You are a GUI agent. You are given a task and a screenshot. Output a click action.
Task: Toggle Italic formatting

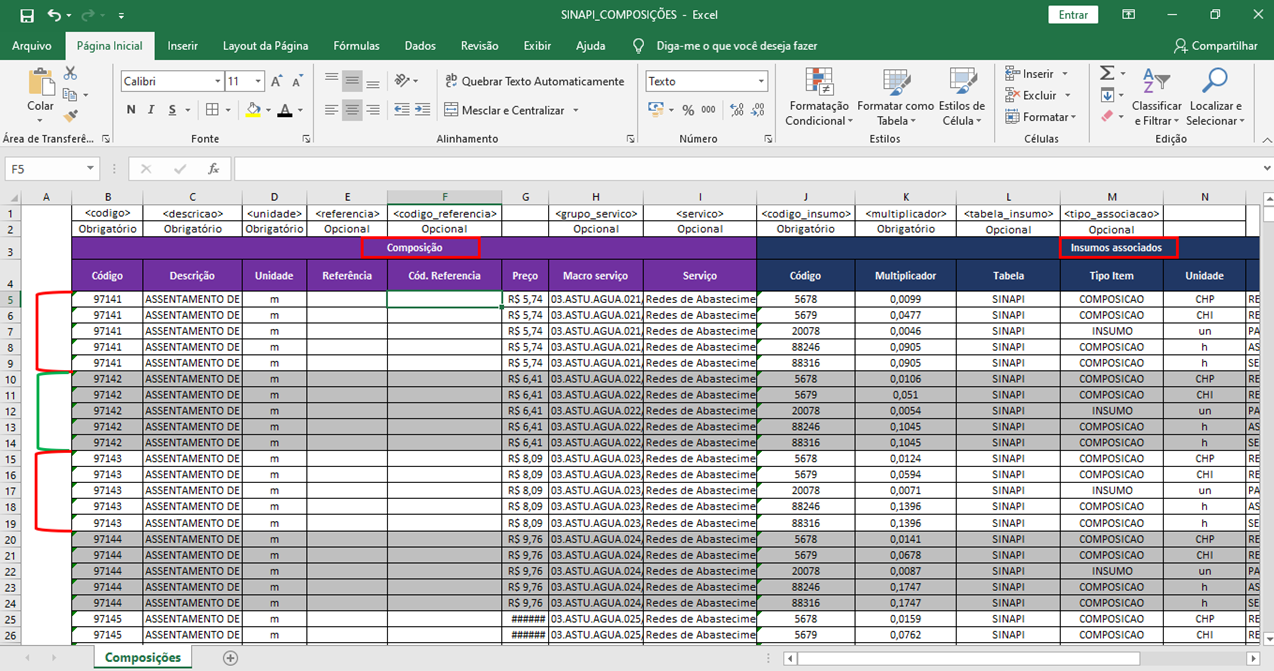point(151,110)
